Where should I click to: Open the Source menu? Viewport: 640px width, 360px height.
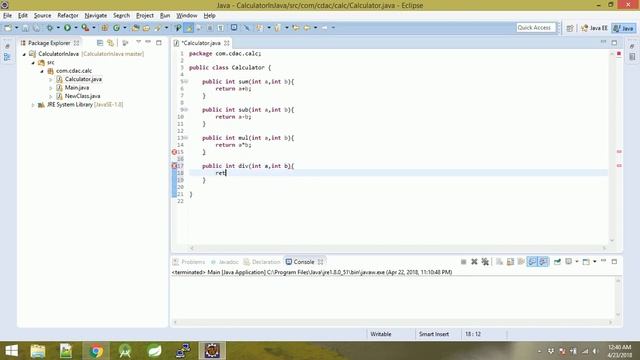coord(42,16)
